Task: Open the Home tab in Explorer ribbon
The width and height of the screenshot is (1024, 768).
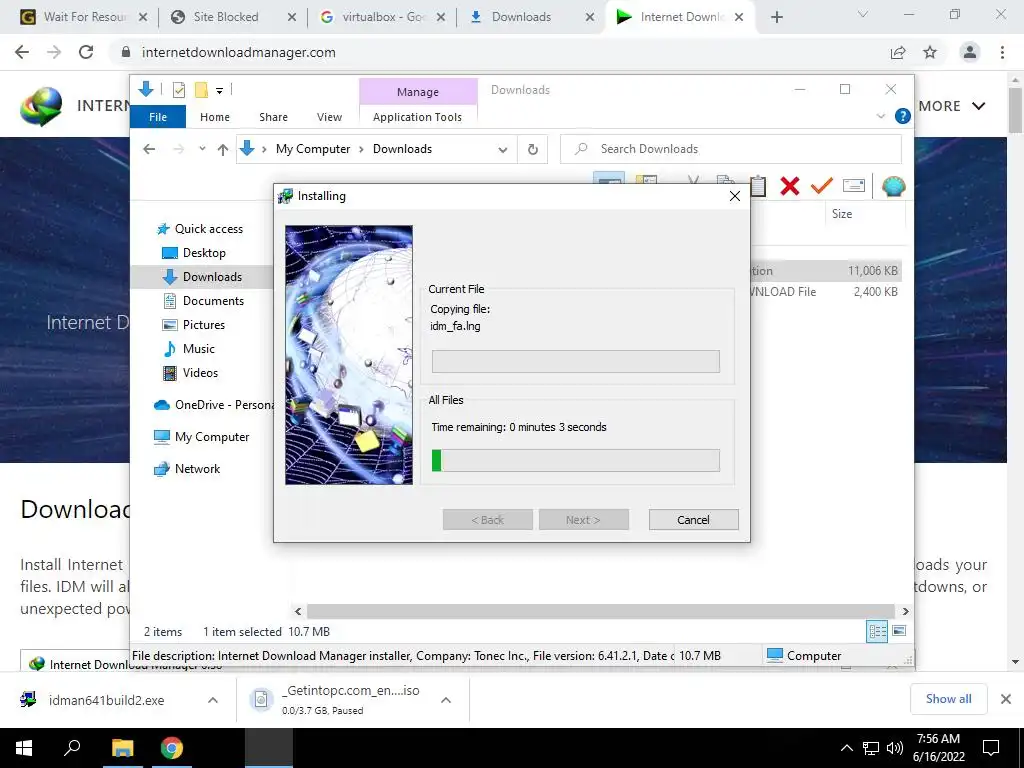Action: [x=215, y=117]
